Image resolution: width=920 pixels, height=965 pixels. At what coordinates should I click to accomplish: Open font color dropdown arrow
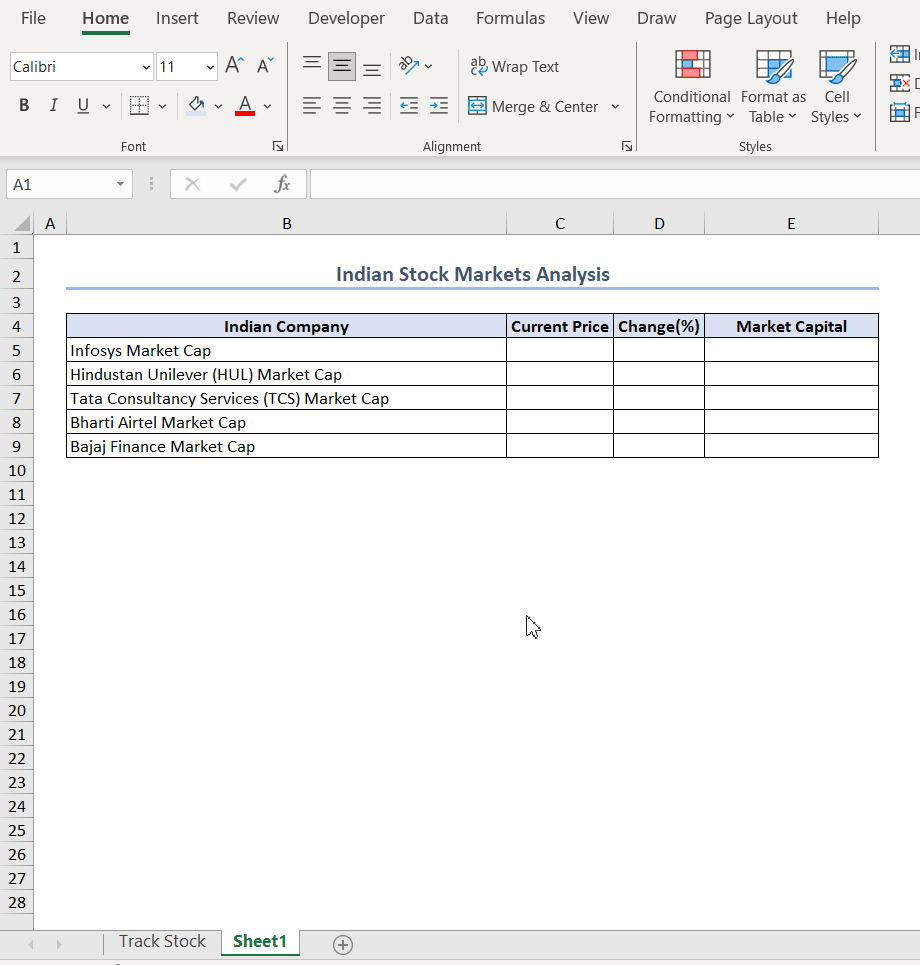[x=268, y=106]
